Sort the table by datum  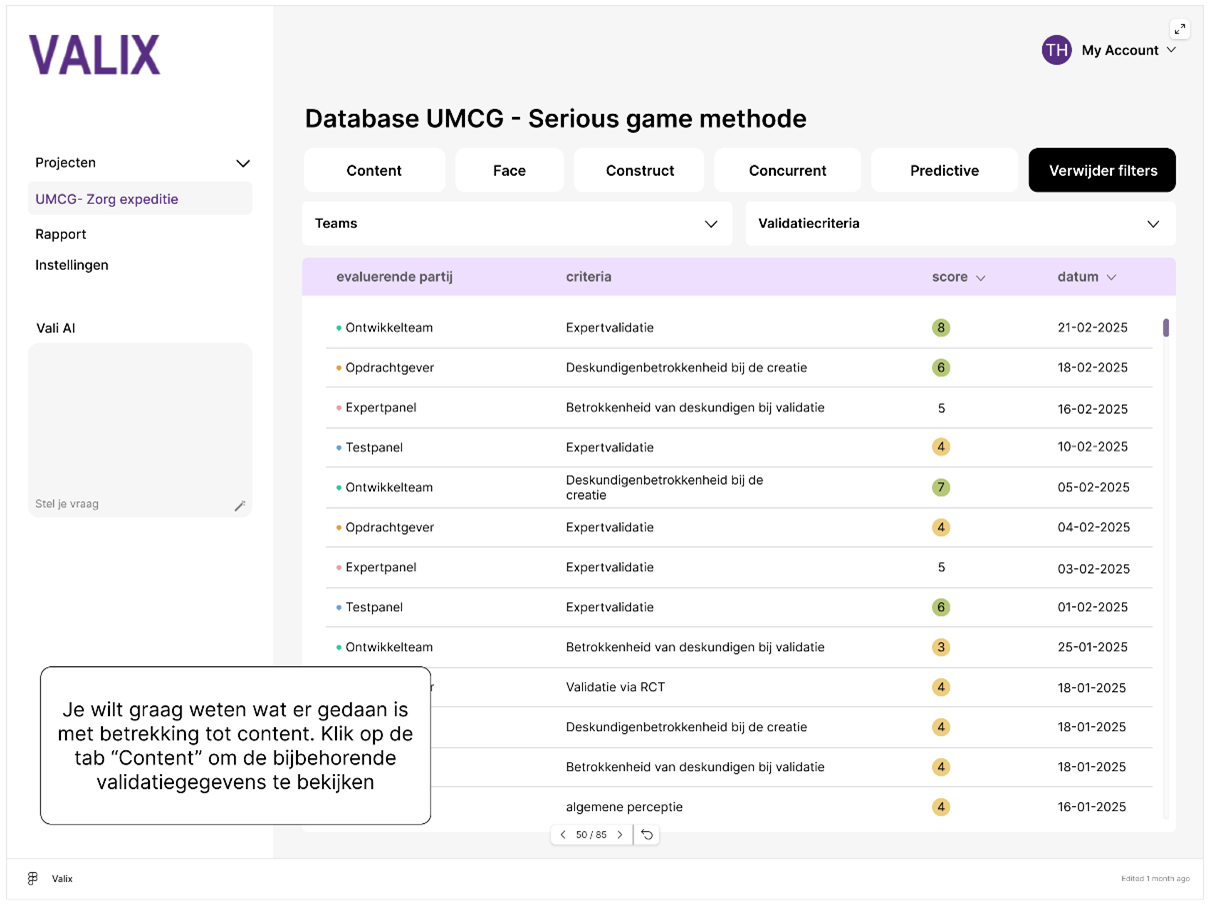point(1111,278)
